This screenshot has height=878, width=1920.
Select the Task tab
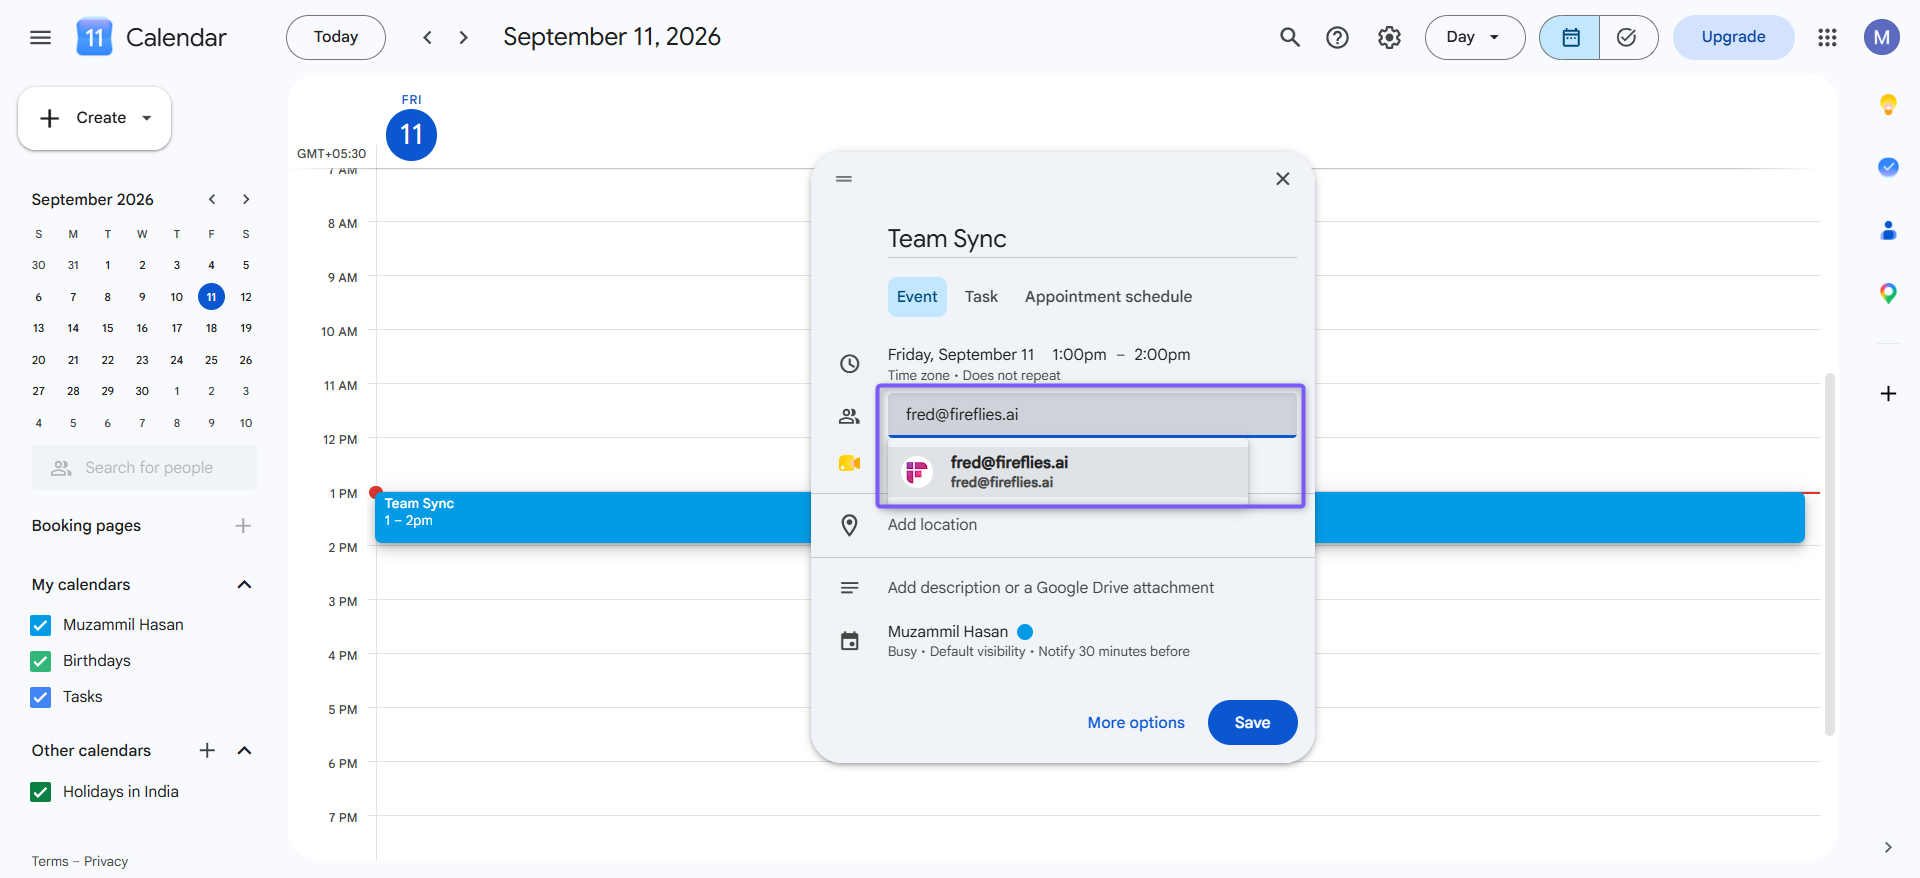(x=981, y=297)
